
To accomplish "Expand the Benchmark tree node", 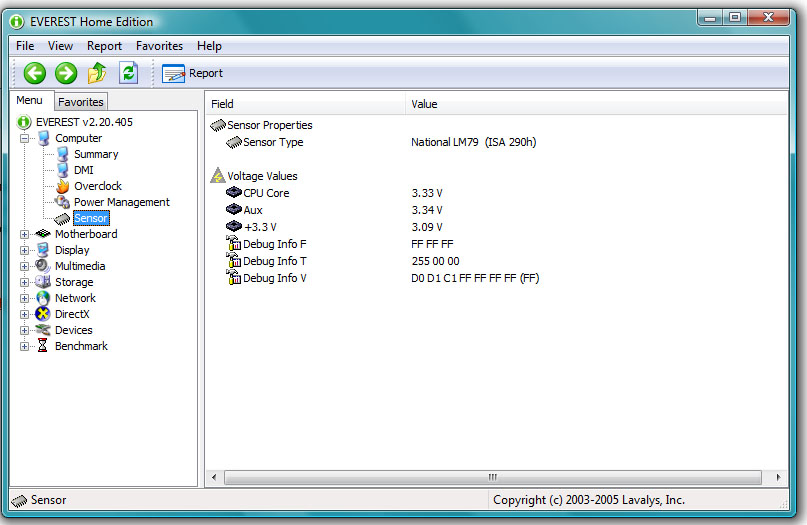I will [x=24, y=346].
